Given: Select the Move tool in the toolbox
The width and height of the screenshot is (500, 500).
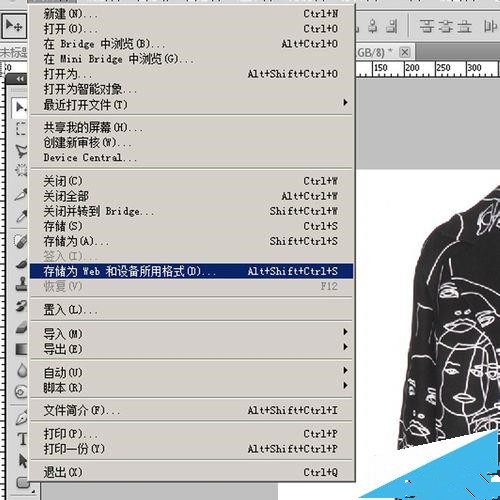Looking at the screenshot, I should [20, 107].
